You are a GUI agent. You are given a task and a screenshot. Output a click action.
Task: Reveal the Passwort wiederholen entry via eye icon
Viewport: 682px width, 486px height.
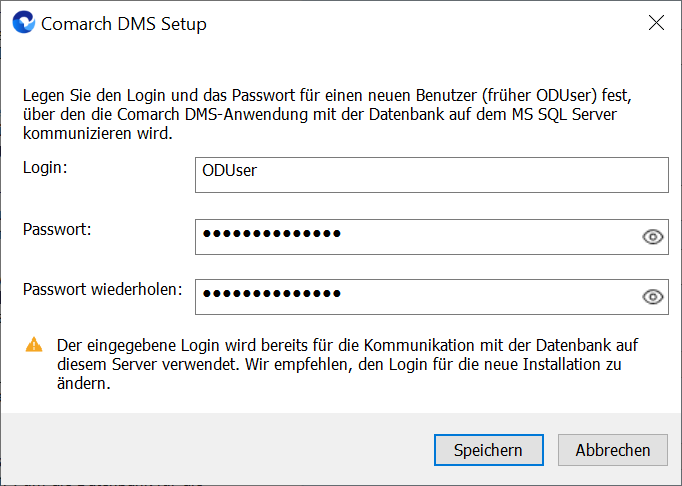[653, 296]
